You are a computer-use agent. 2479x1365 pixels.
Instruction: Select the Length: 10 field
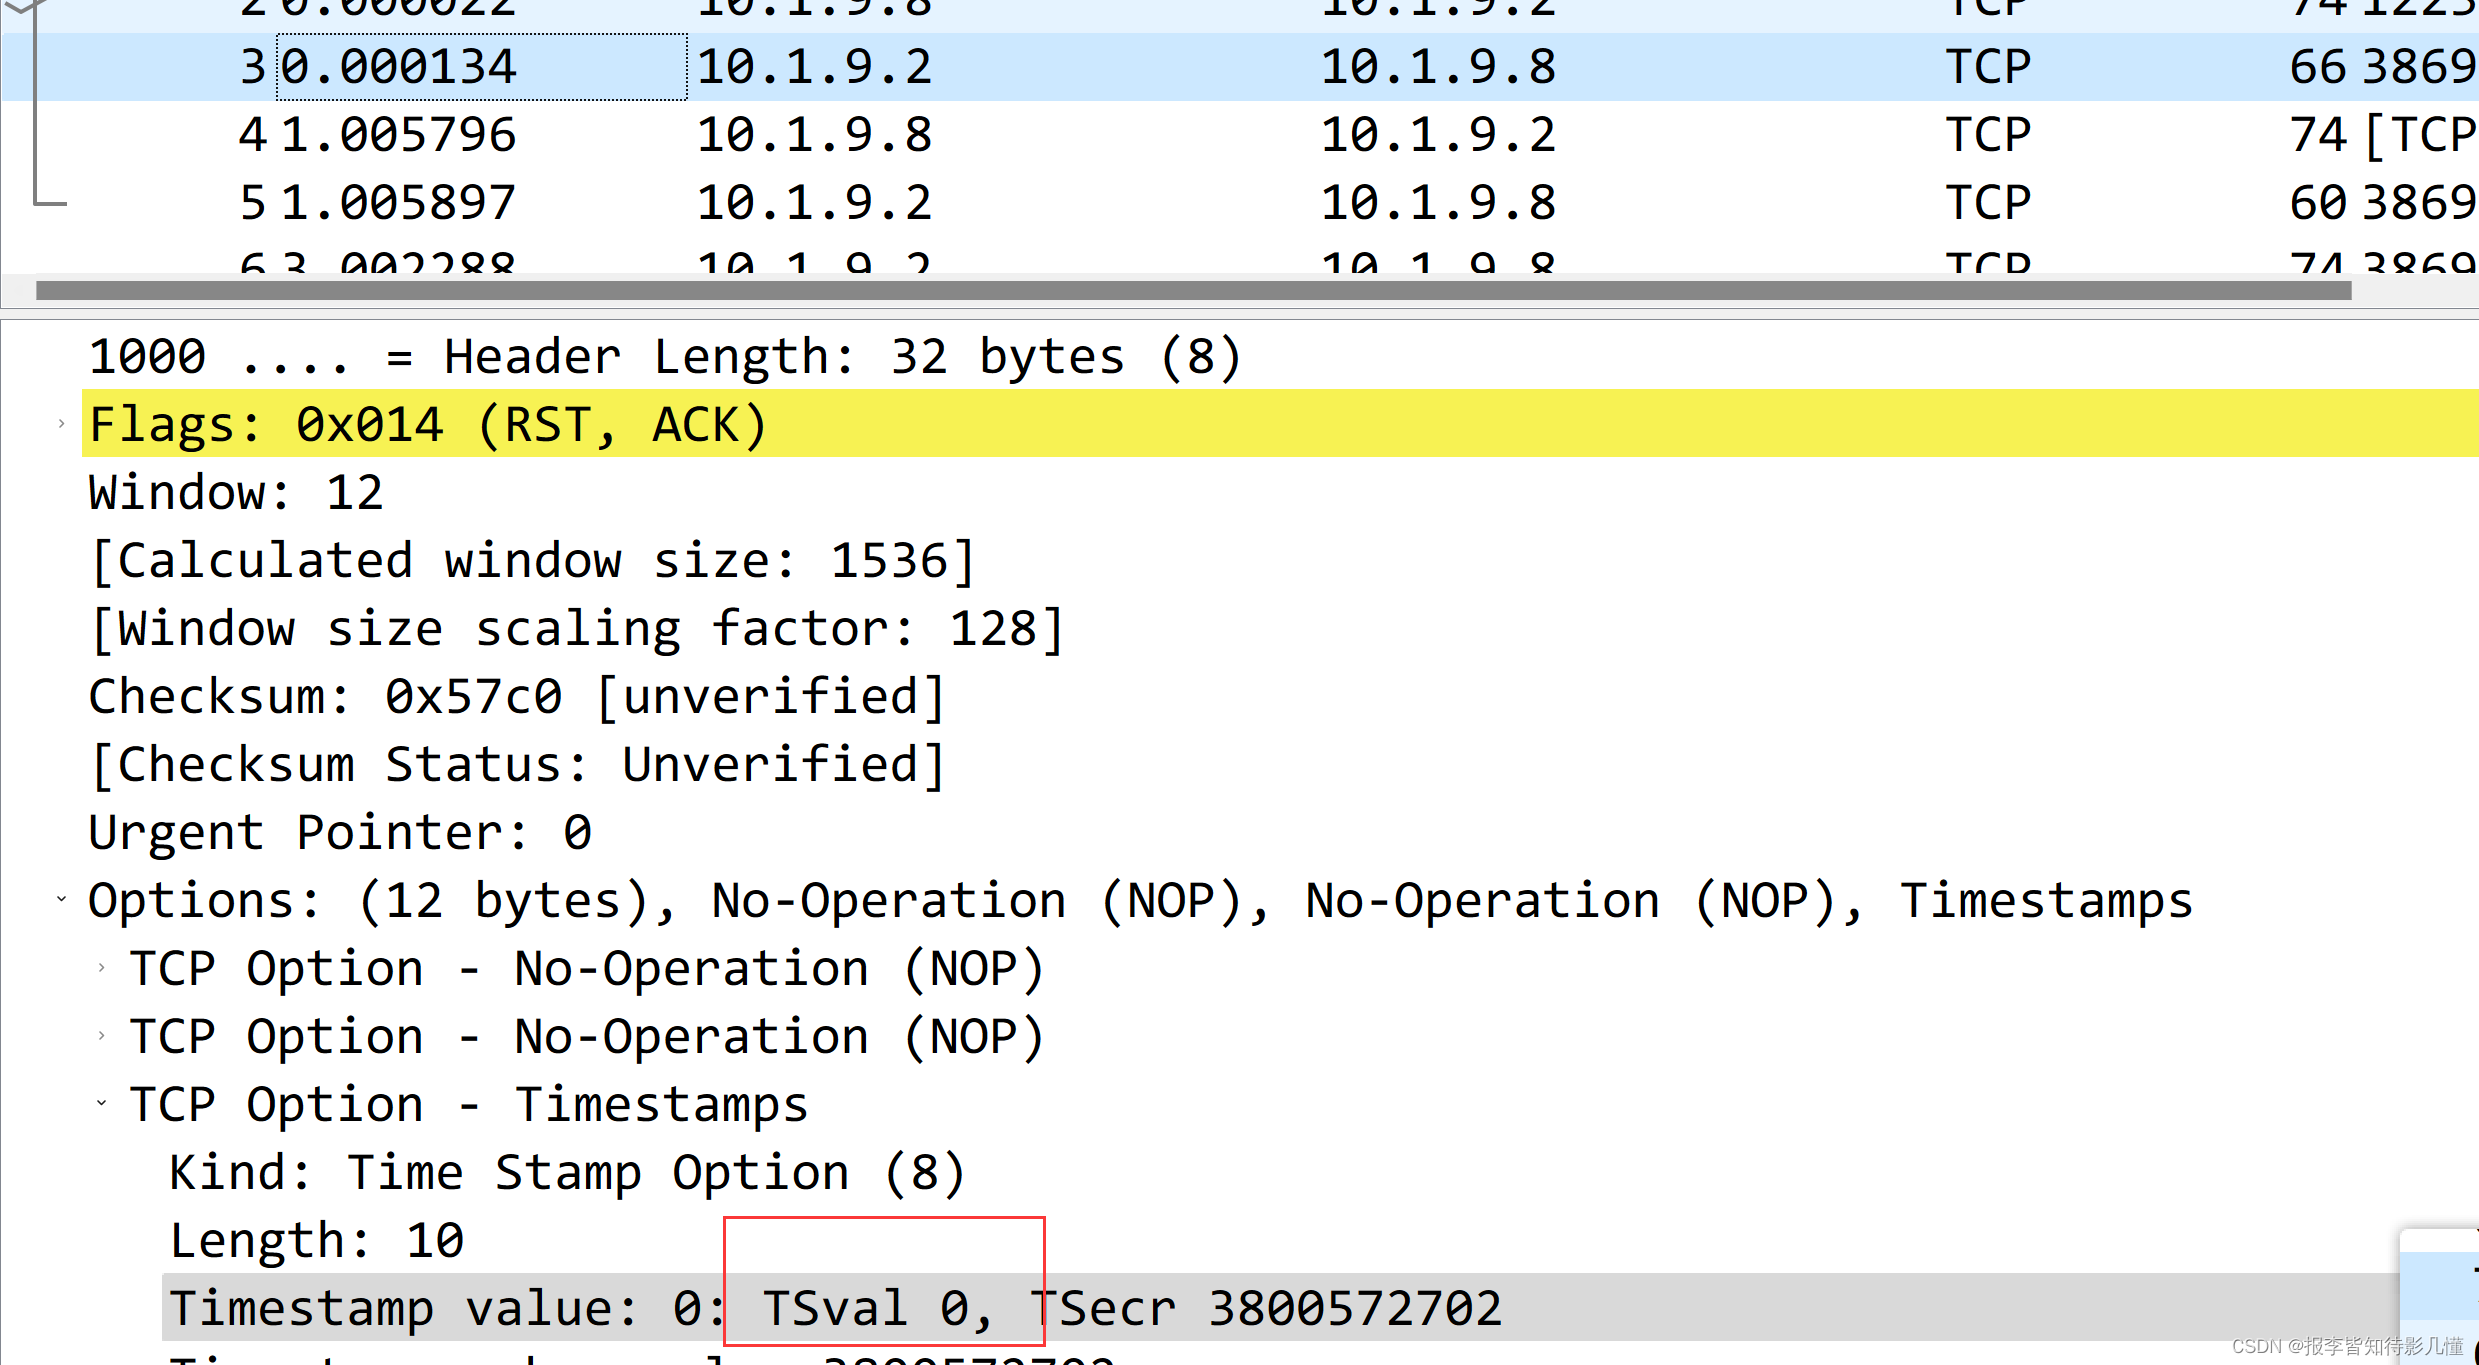(317, 1240)
